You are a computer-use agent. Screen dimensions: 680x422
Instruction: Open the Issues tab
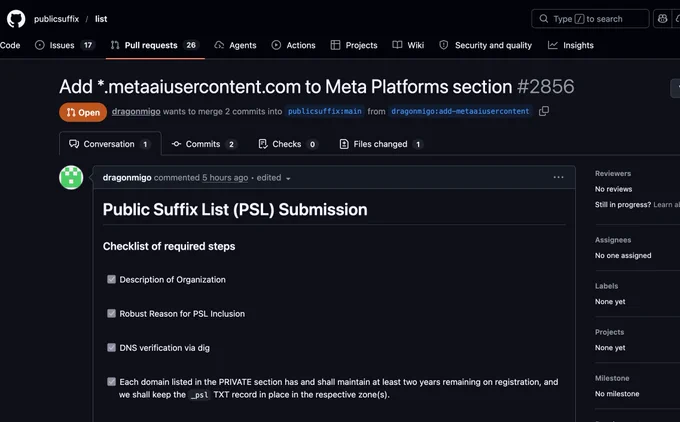(x=64, y=45)
